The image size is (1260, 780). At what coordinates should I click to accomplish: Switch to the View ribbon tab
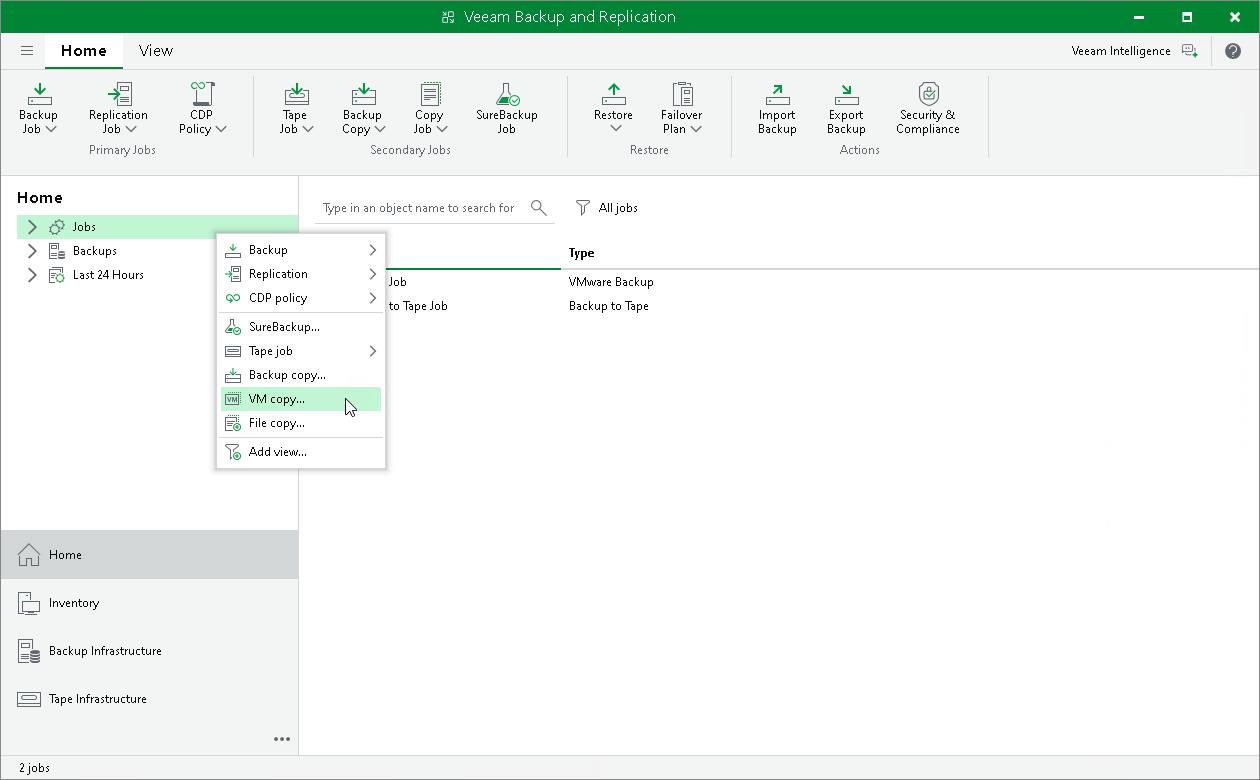coord(156,50)
